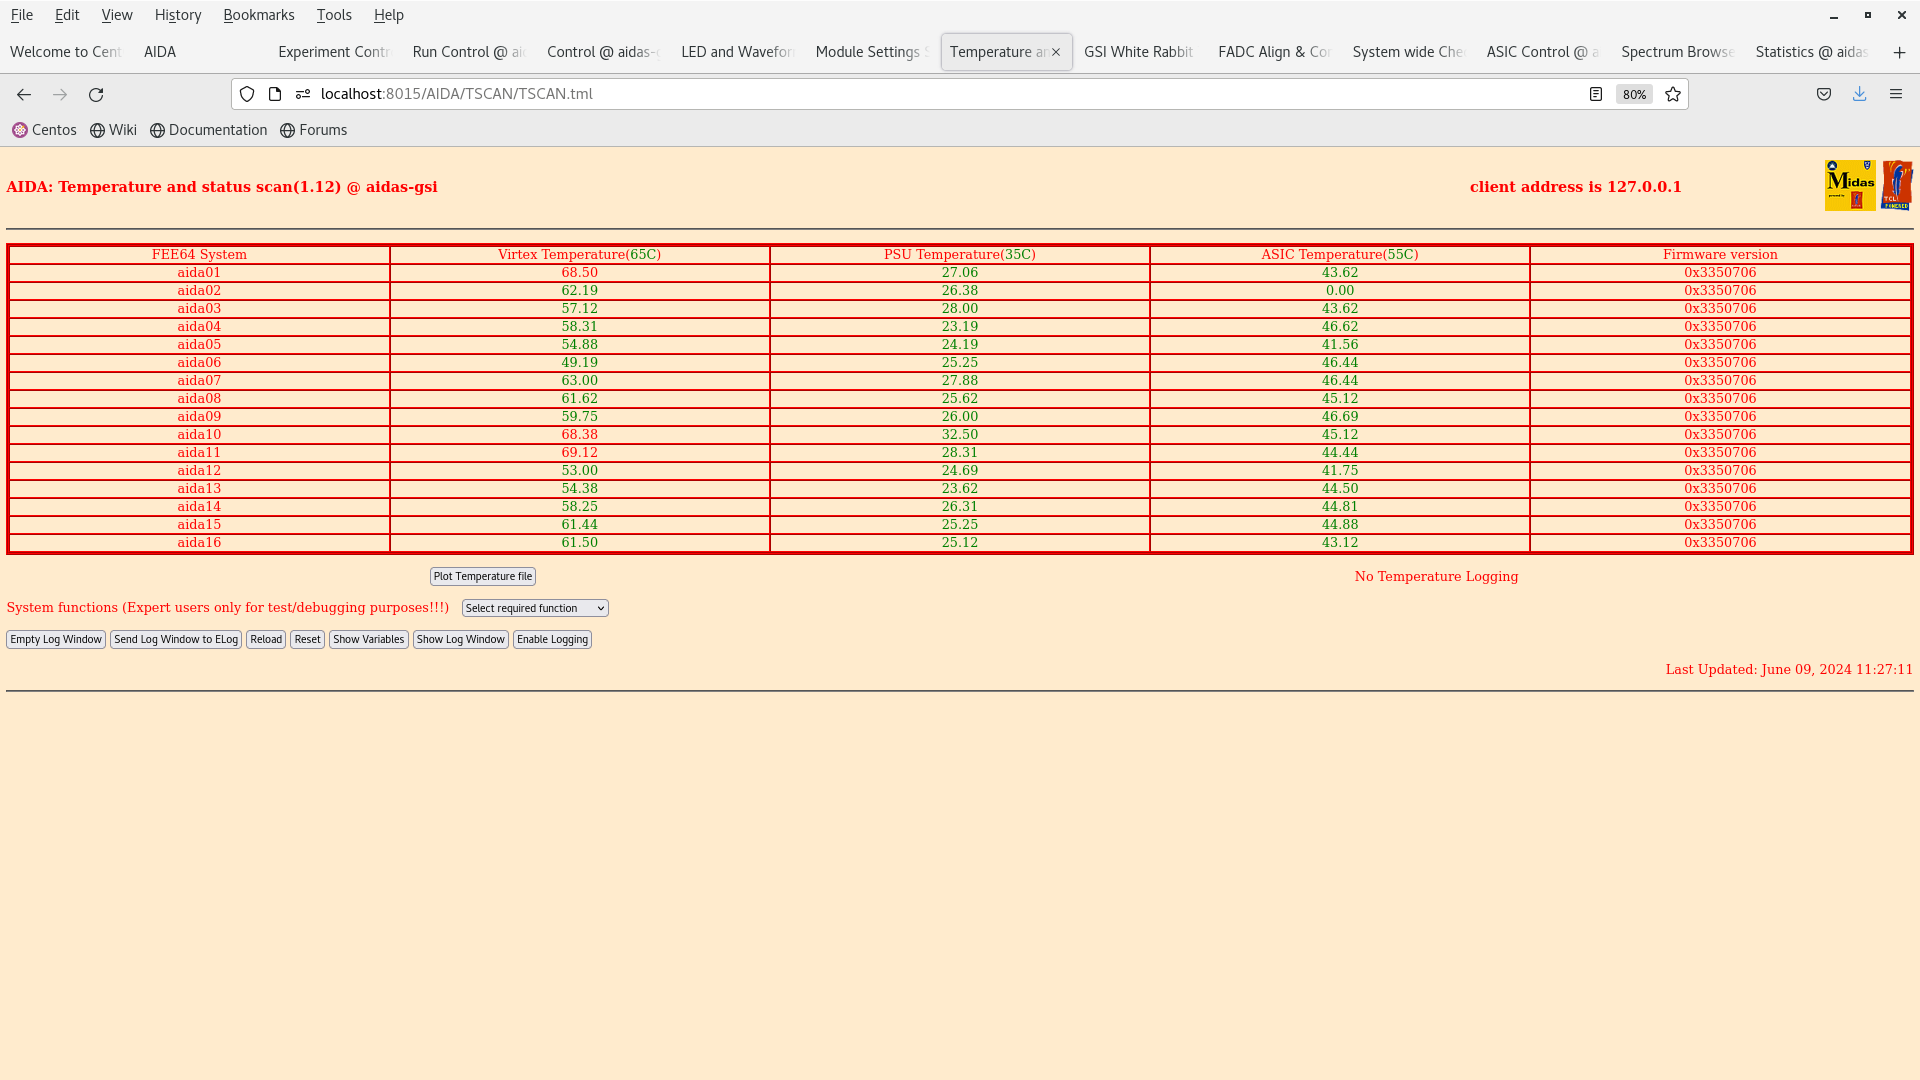Click the Enable Logging button
Viewport: 1920px width, 1080px height.
(551, 640)
